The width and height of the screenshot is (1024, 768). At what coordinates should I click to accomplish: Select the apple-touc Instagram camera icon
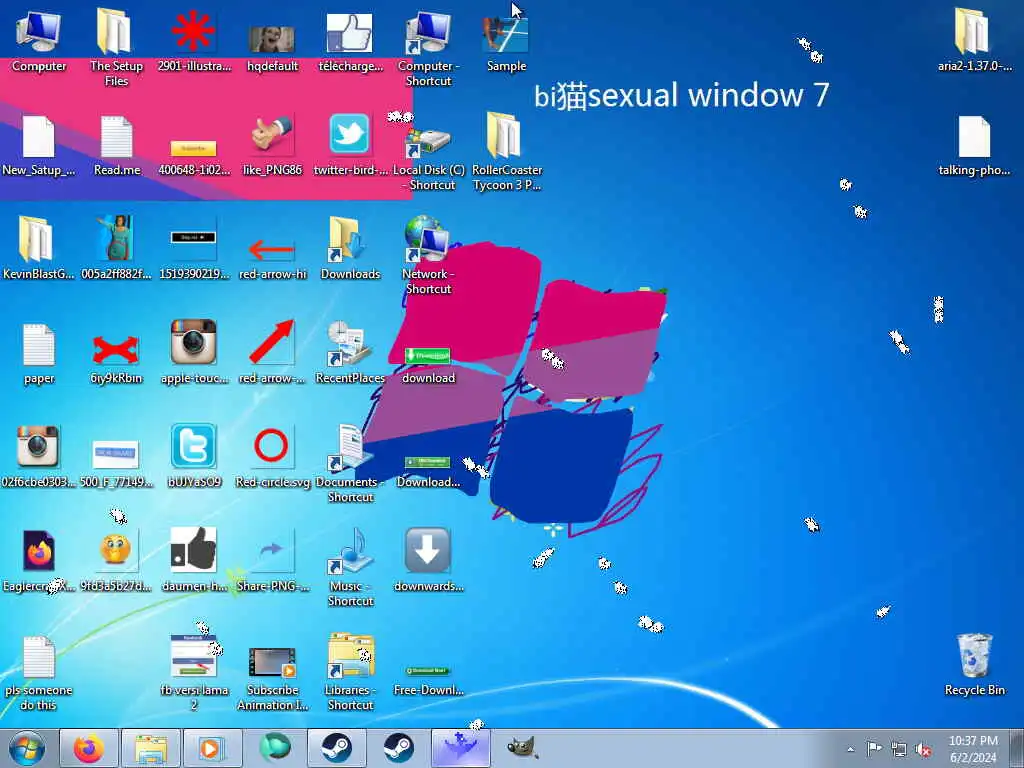pos(194,351)
